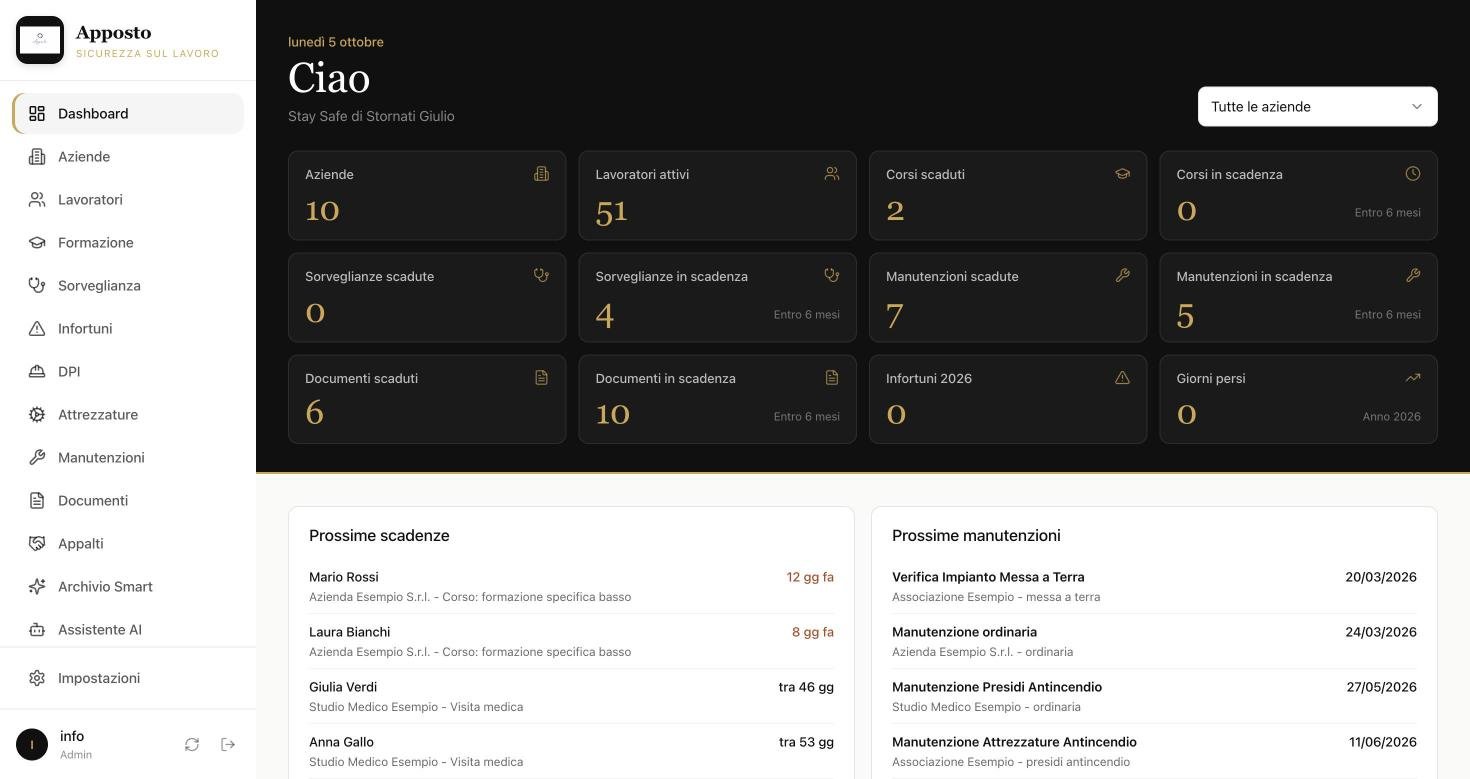This screenshot has height=779, width=1470.
Task: Click the Impostazioni gear icon
Action: (x=37, y=678)
